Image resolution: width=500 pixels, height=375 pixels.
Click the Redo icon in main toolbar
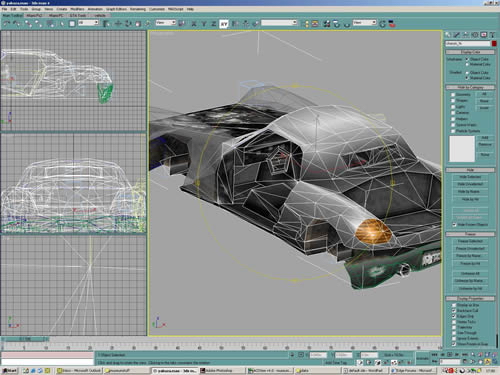pyautogui.click(x=16, y=23)
